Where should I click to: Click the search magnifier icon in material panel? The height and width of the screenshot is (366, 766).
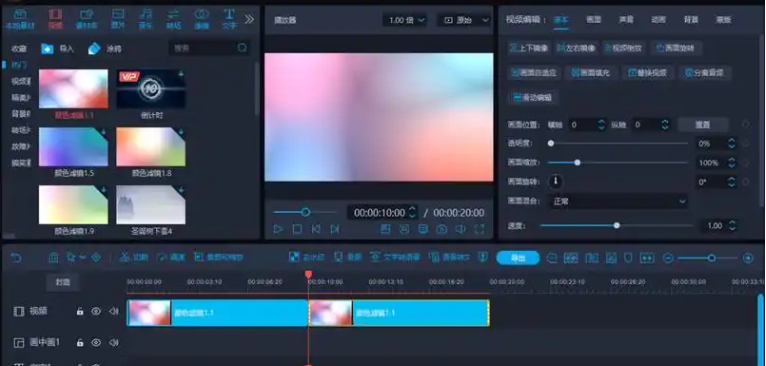[242, 48]
